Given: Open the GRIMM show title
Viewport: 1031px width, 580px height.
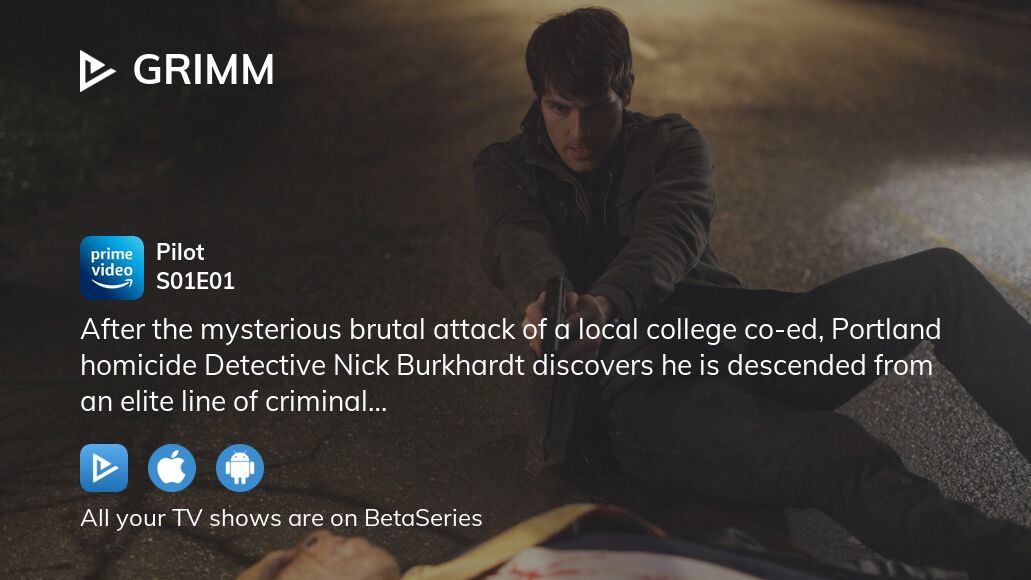Looking at the screenshot, I should 204,70.
